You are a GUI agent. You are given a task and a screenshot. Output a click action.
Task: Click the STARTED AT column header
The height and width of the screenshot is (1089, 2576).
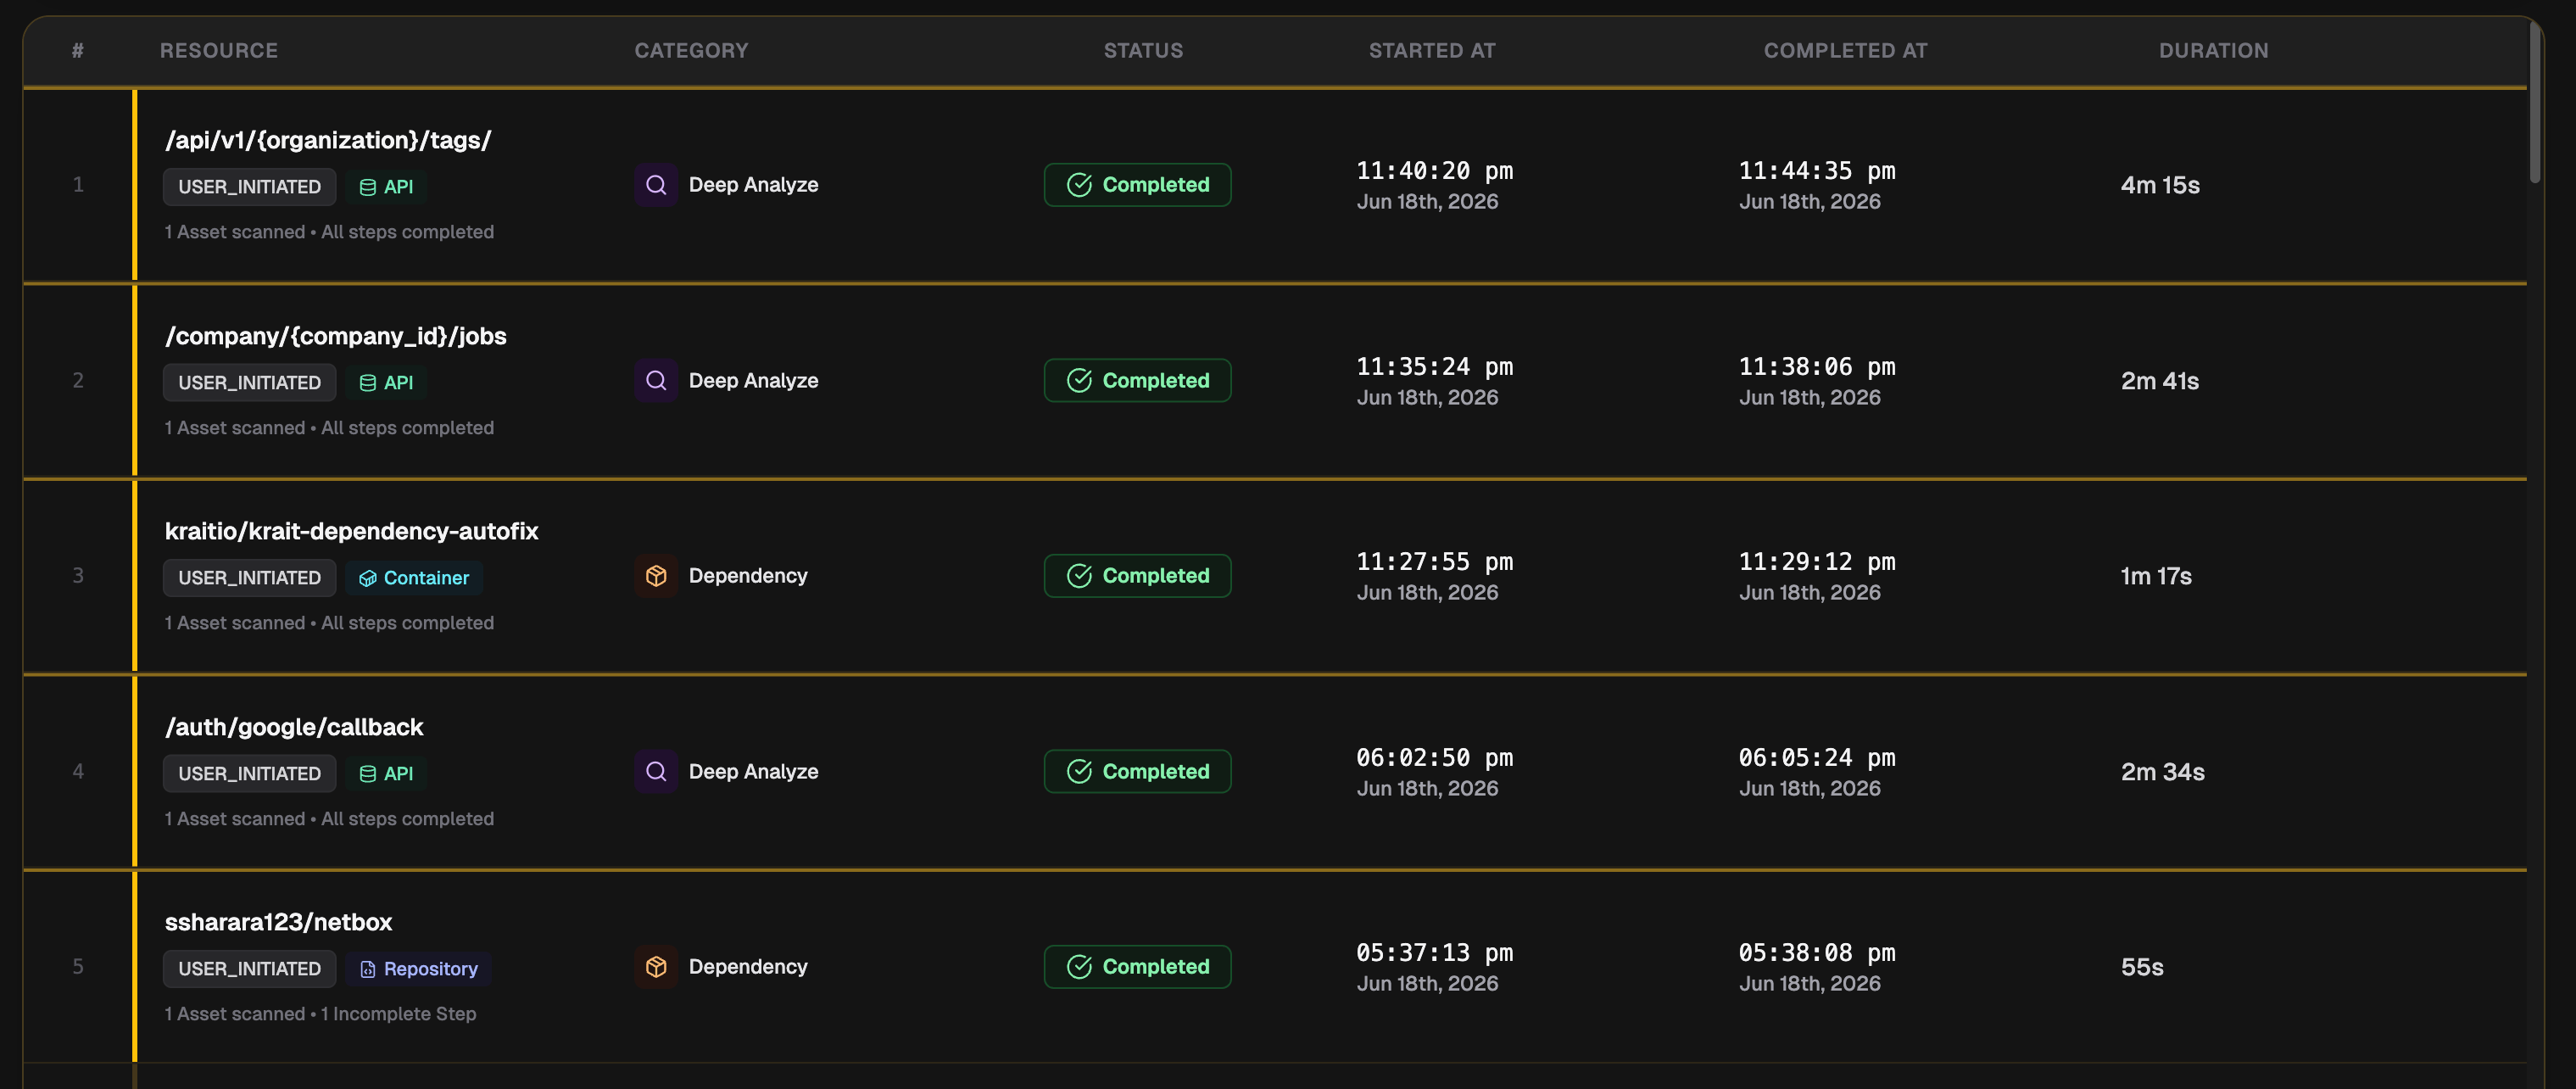tap(1432, 50)
